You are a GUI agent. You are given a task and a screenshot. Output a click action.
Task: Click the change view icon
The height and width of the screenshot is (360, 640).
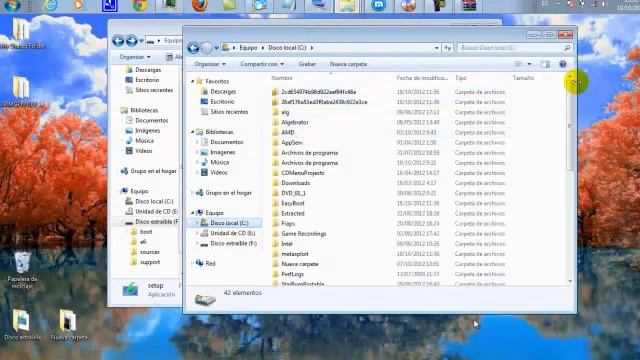click(x=519, y=64)
